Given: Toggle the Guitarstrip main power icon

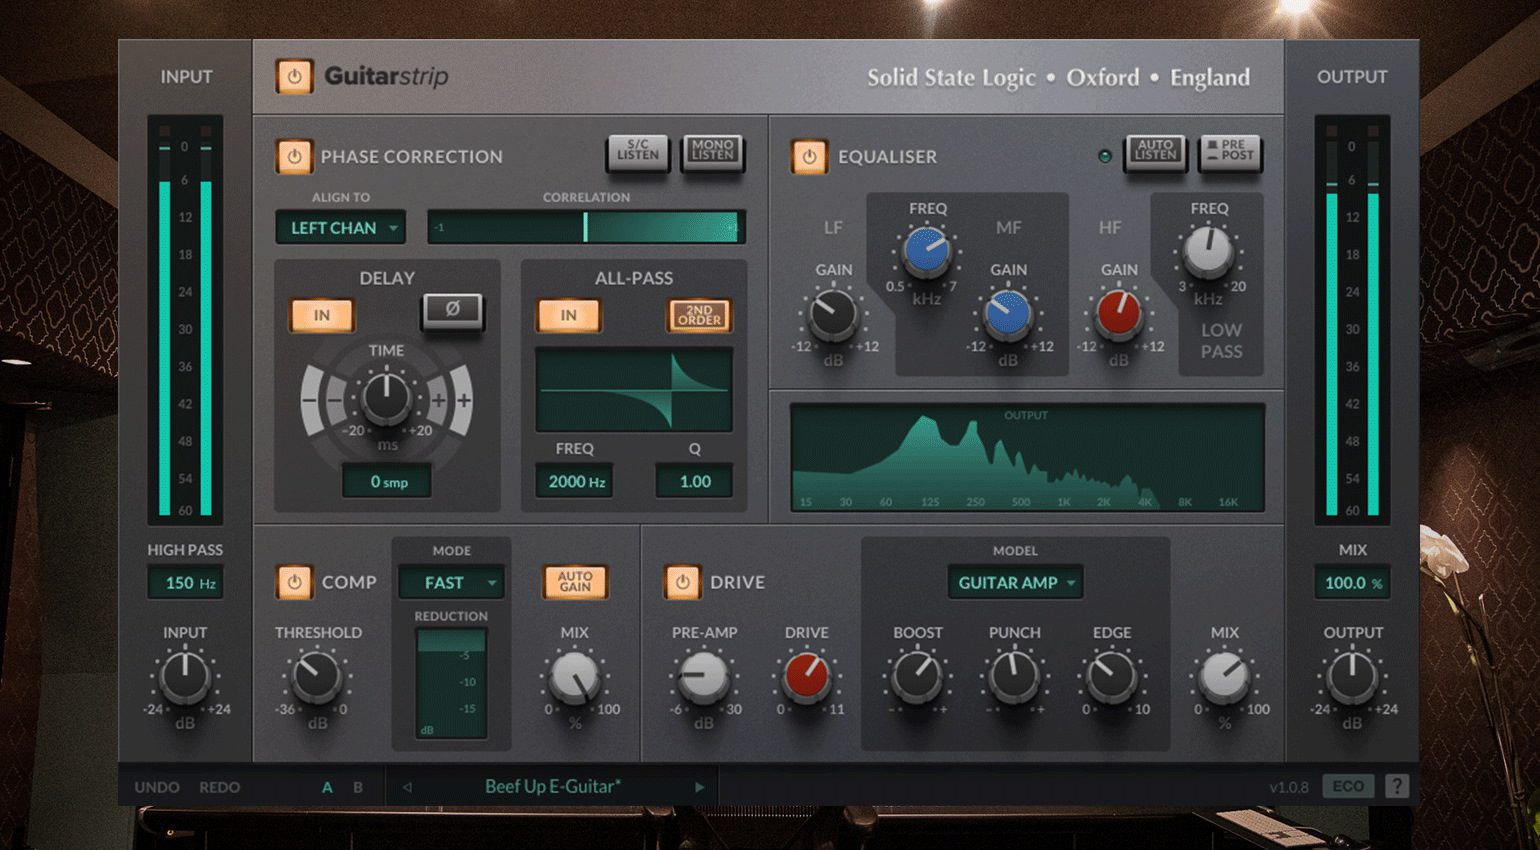Looking at the screenshot, I should (294, 76).
